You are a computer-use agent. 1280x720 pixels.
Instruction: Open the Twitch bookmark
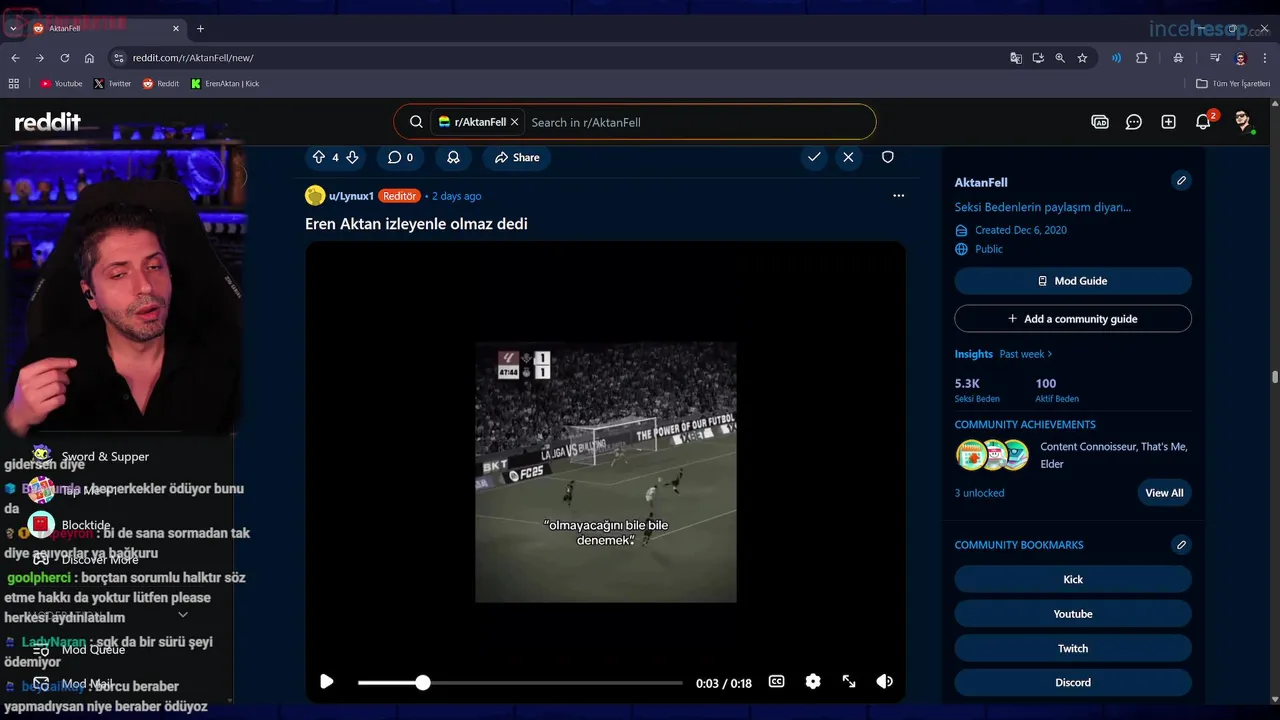click(1073, 648)
